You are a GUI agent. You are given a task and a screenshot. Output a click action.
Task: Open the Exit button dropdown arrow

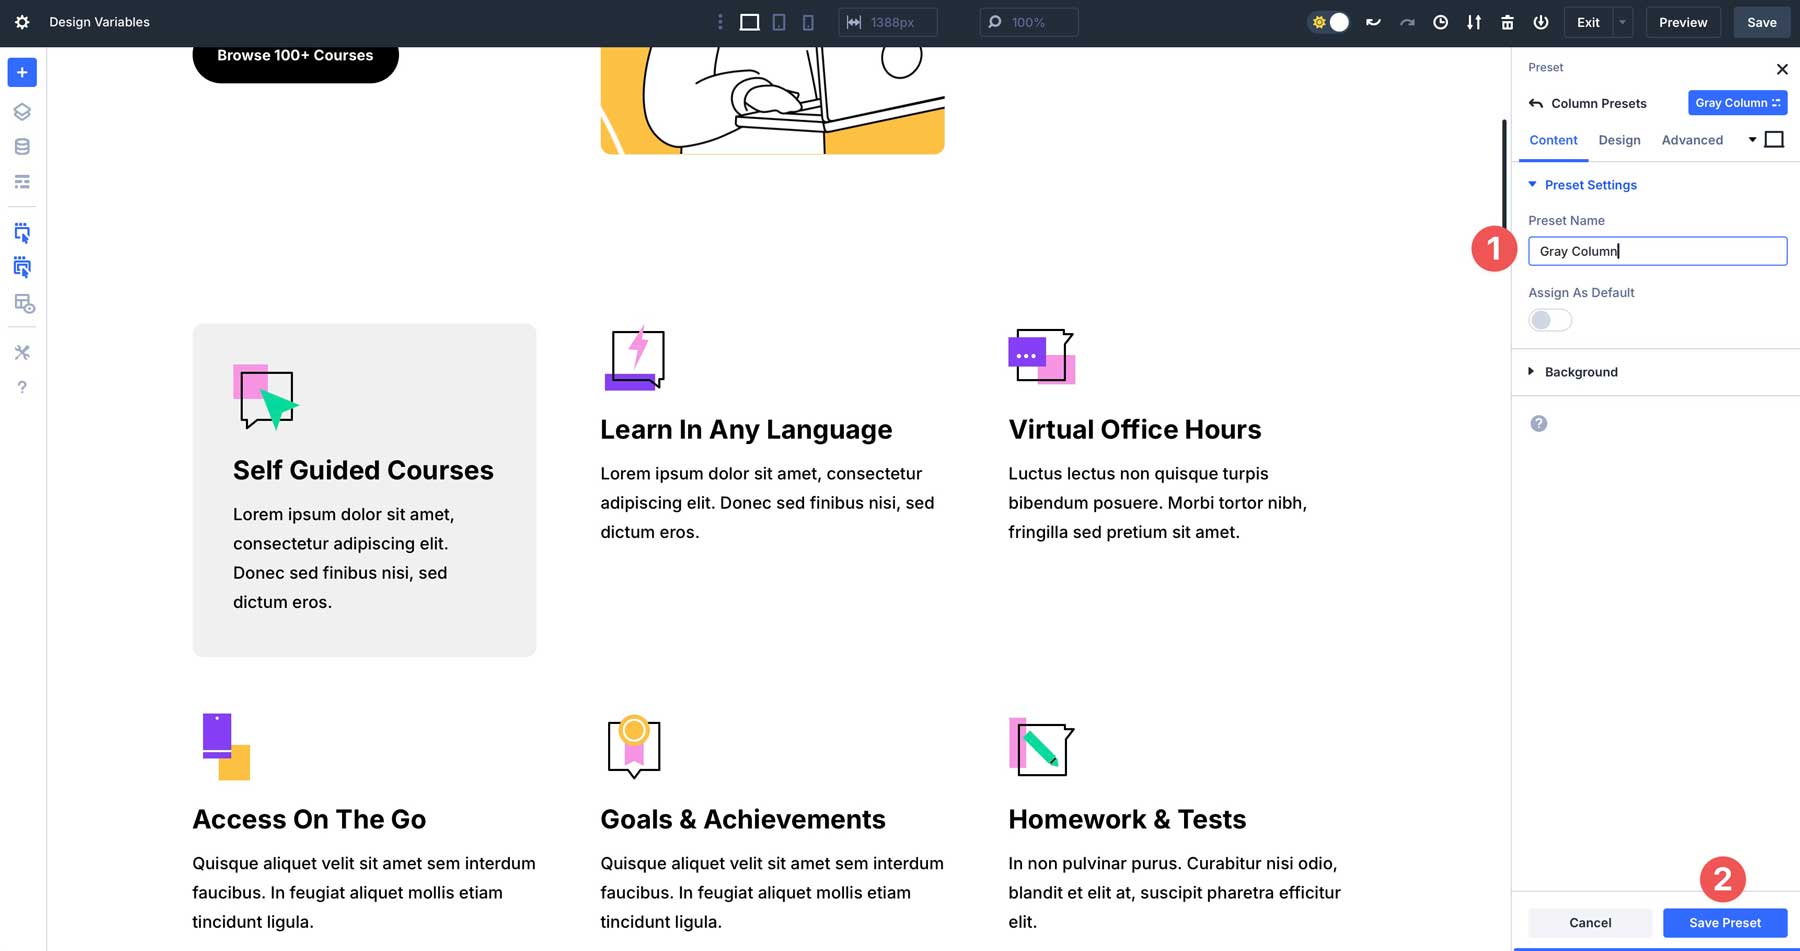point(1621,21)
